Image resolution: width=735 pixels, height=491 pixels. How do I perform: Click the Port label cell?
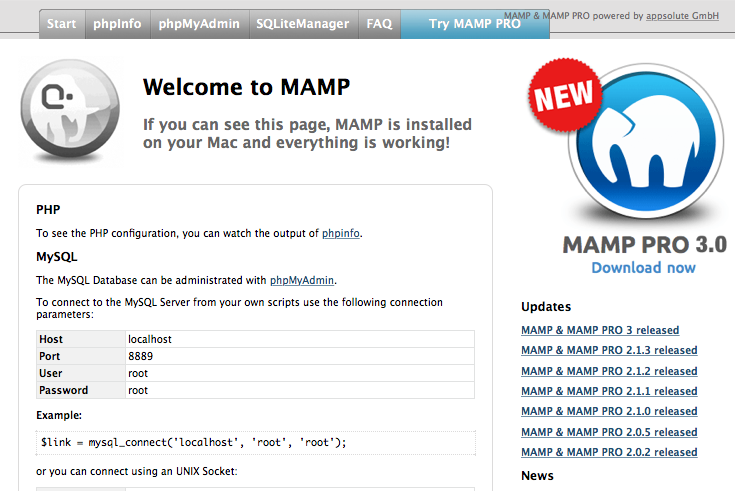(x=81, y=356)
